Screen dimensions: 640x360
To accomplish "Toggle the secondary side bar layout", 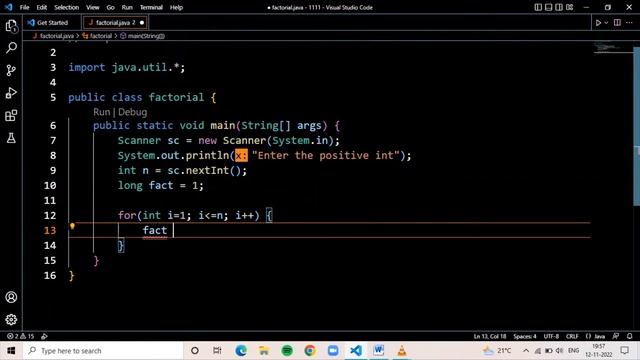I will pos(559,7).
